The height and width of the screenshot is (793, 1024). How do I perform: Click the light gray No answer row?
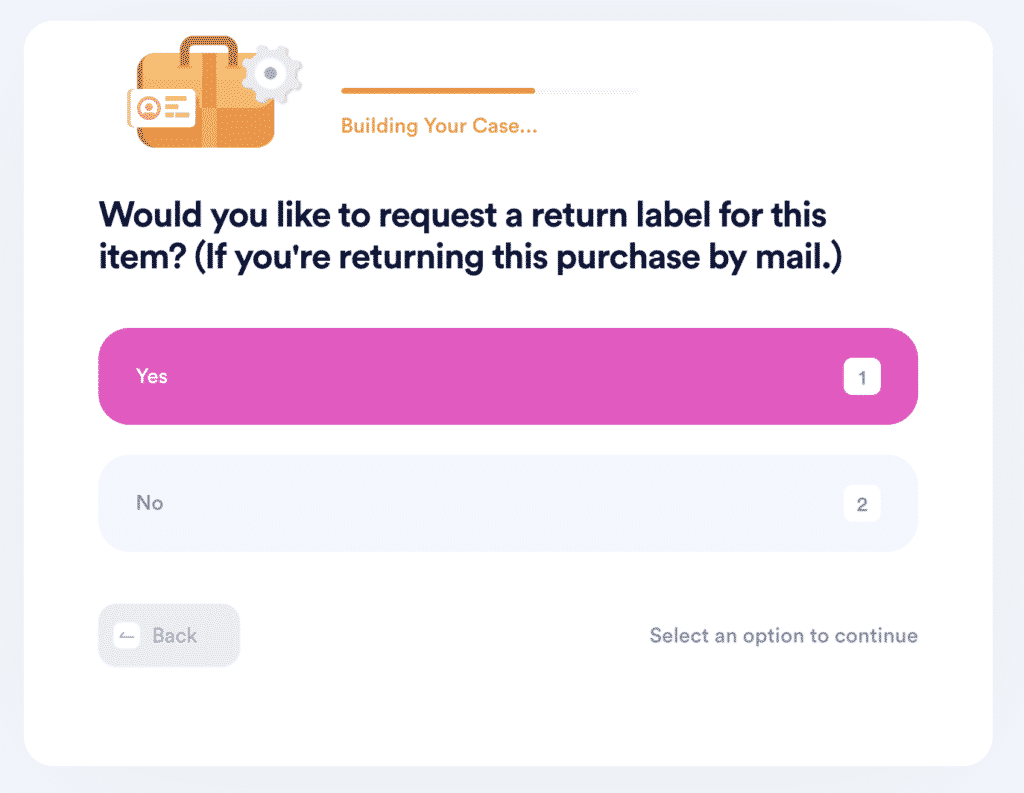click(507, 503)
